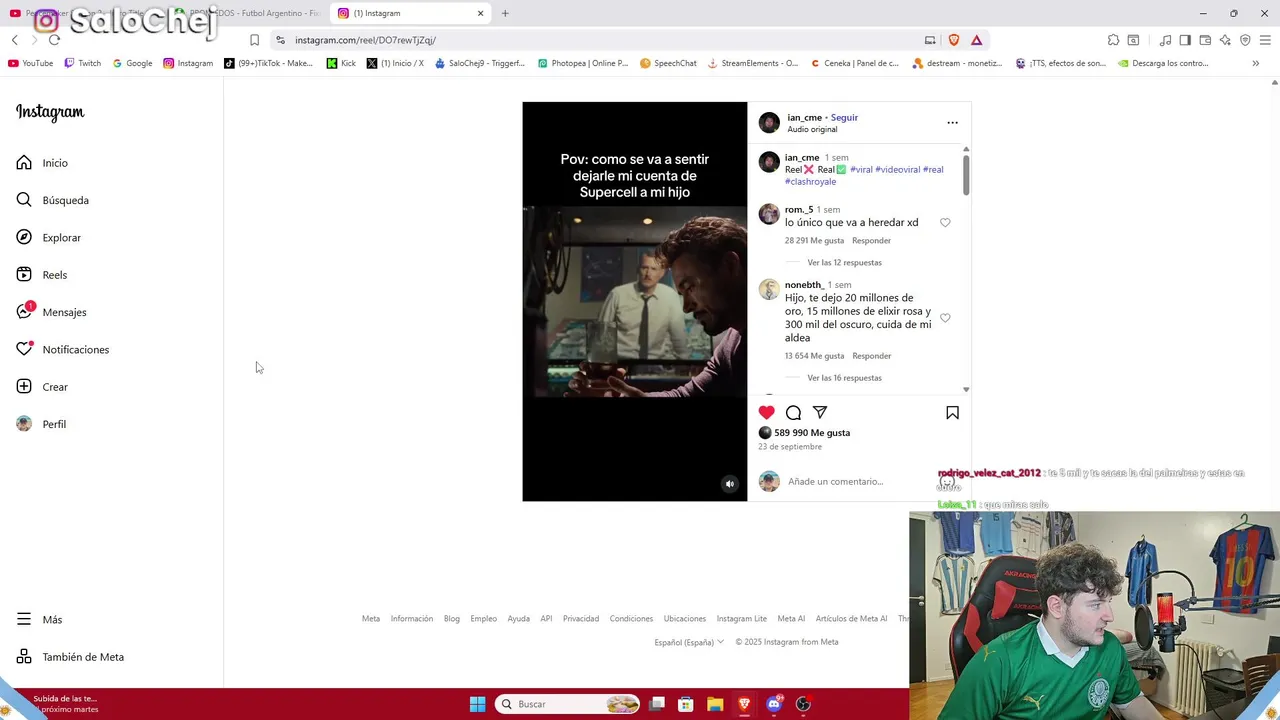
Task: Open Task View on taskbar
Action: (x=657, y=704)
